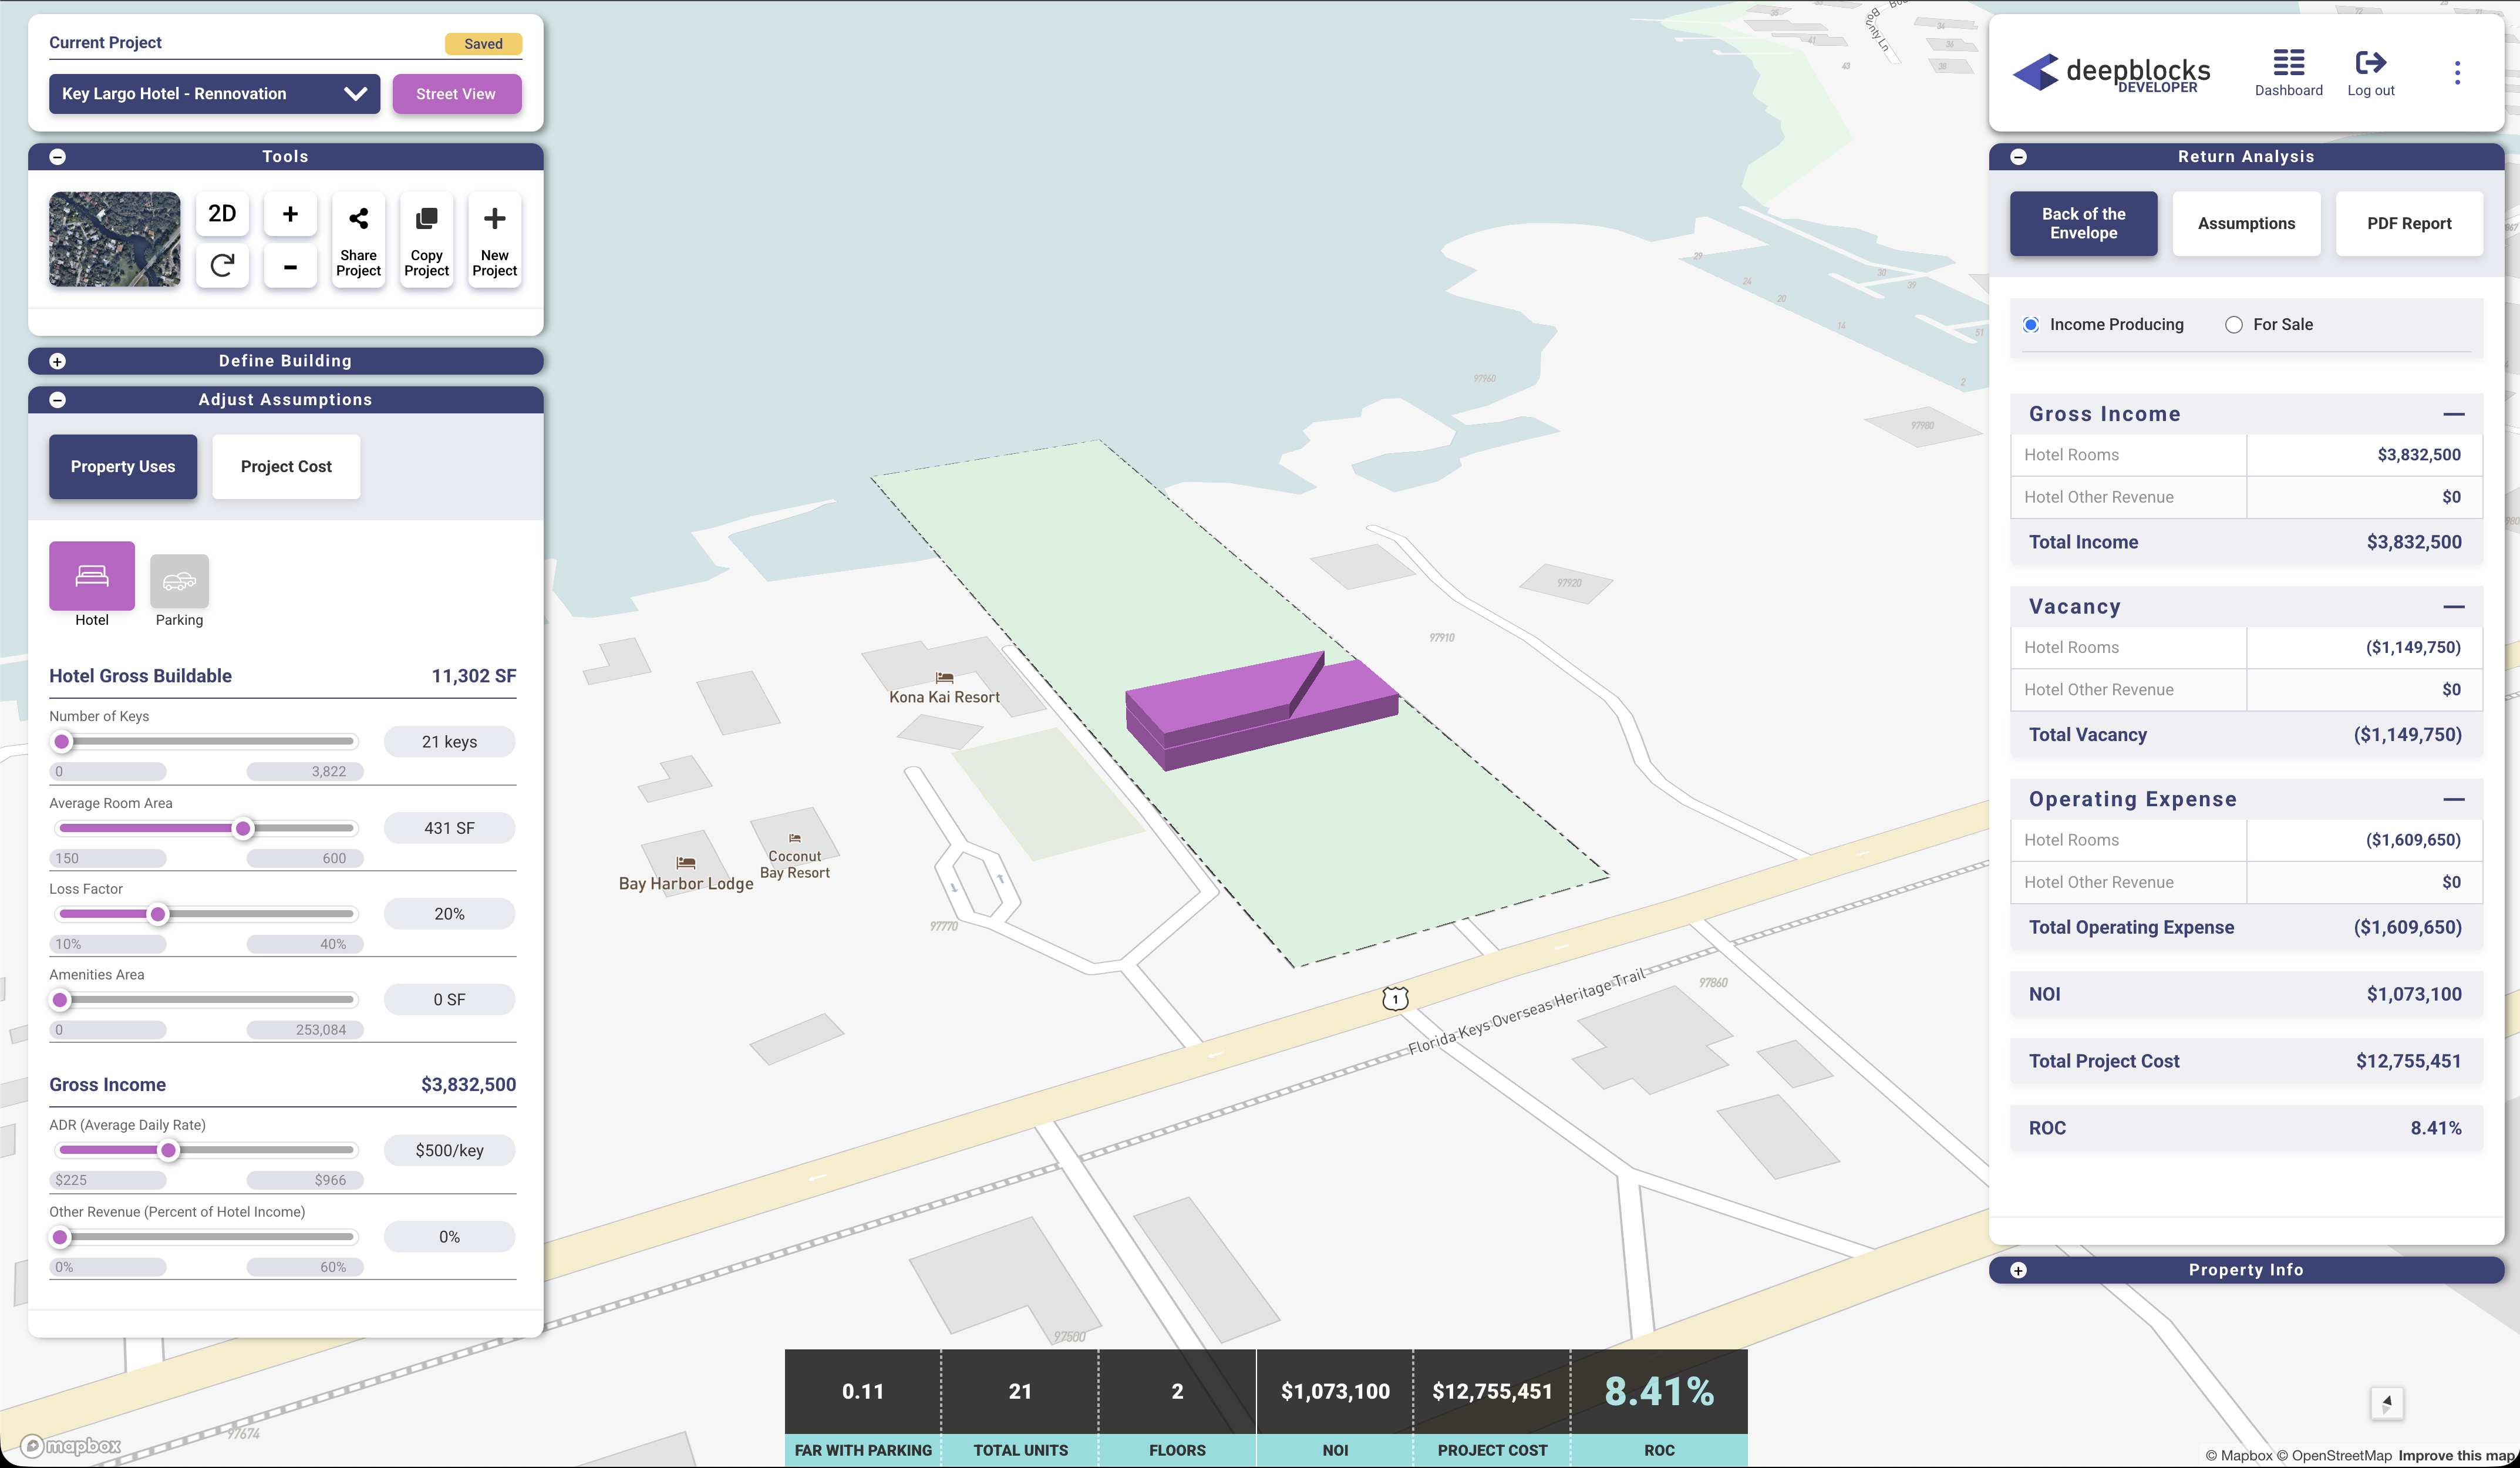The width and height of the screenshot is (2520, 1468).
Task: Switch map to 2D view
Action: tap(222, 214)
